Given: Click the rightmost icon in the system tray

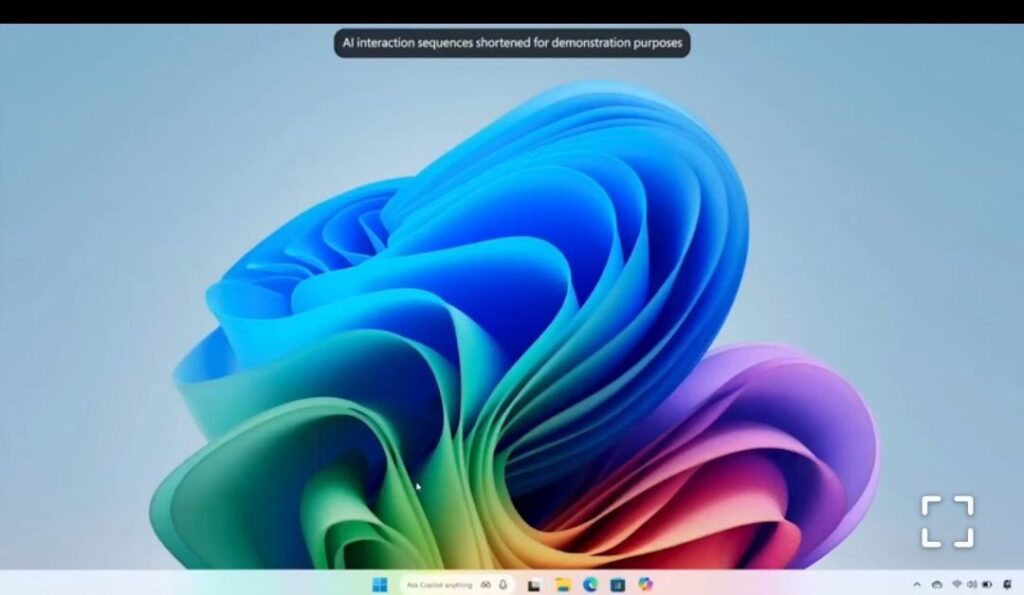Looking at the screenshot, I should click(1008, 583).
